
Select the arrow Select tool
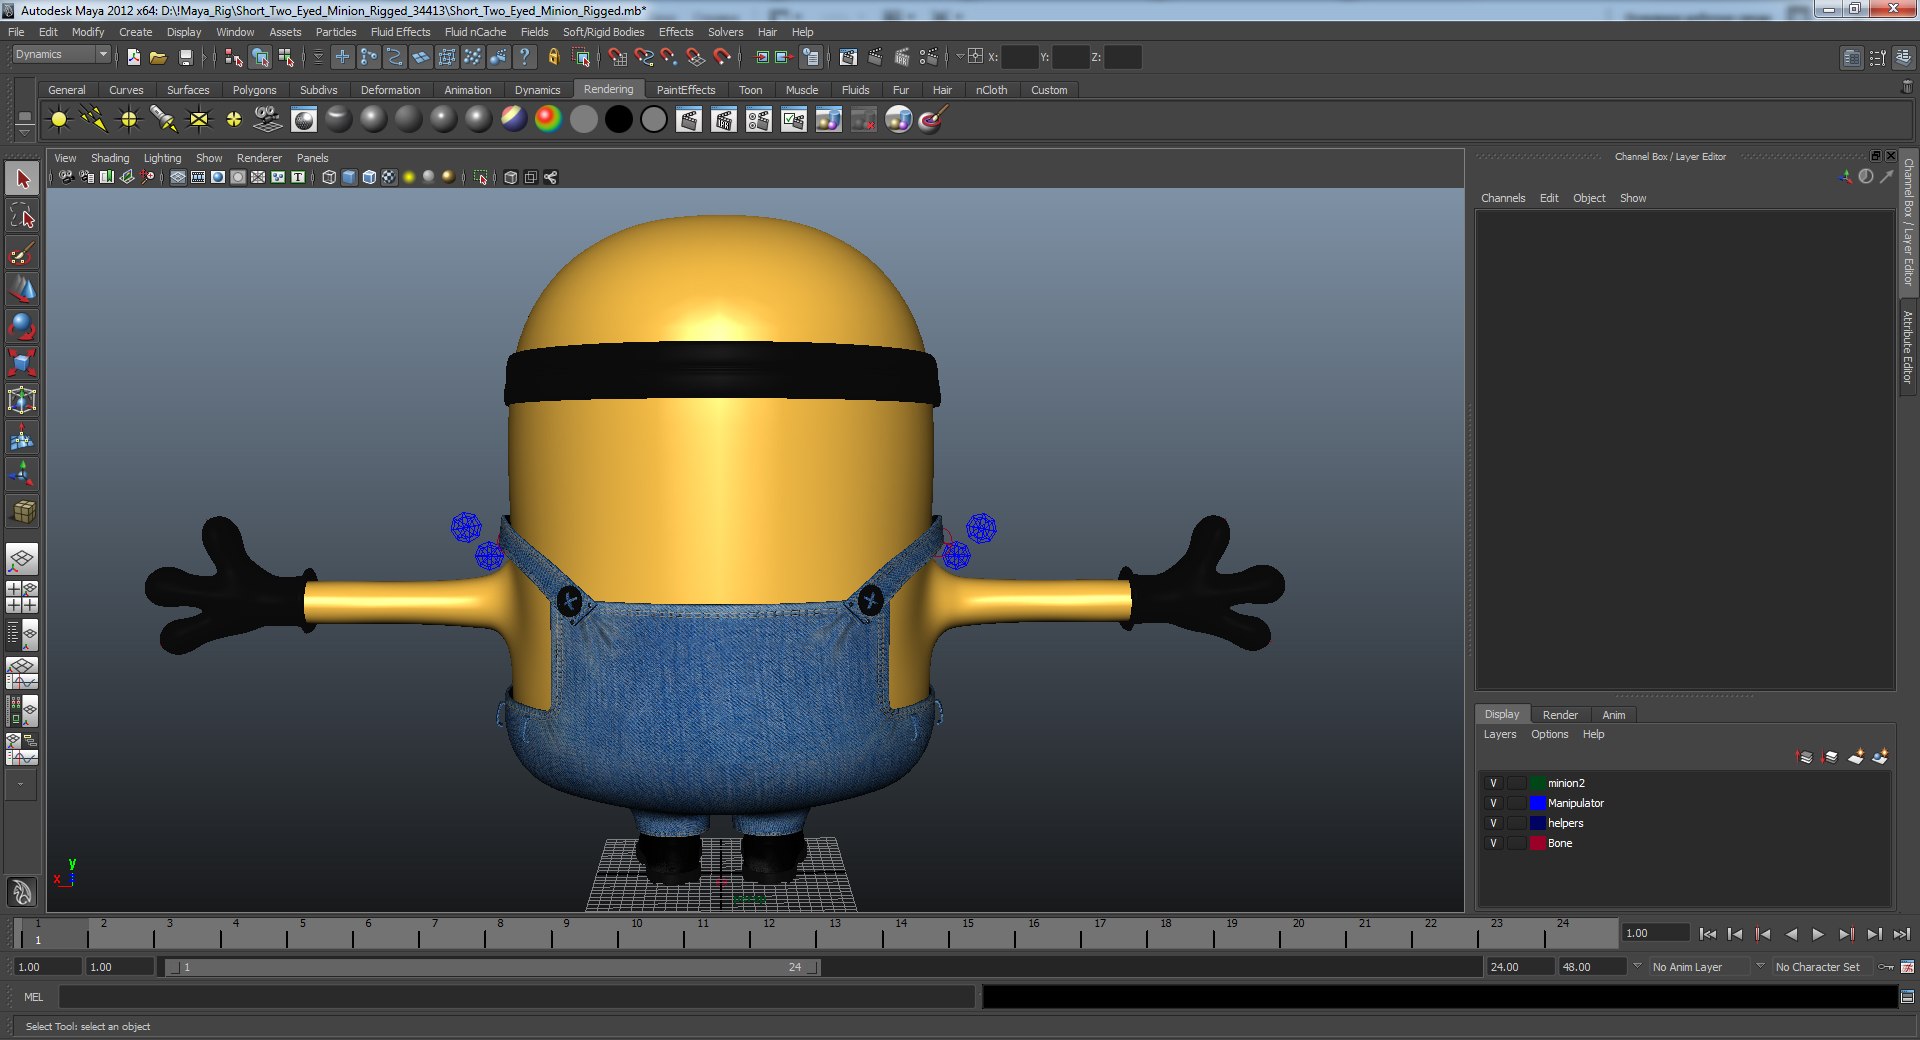(x=22, y=179)
